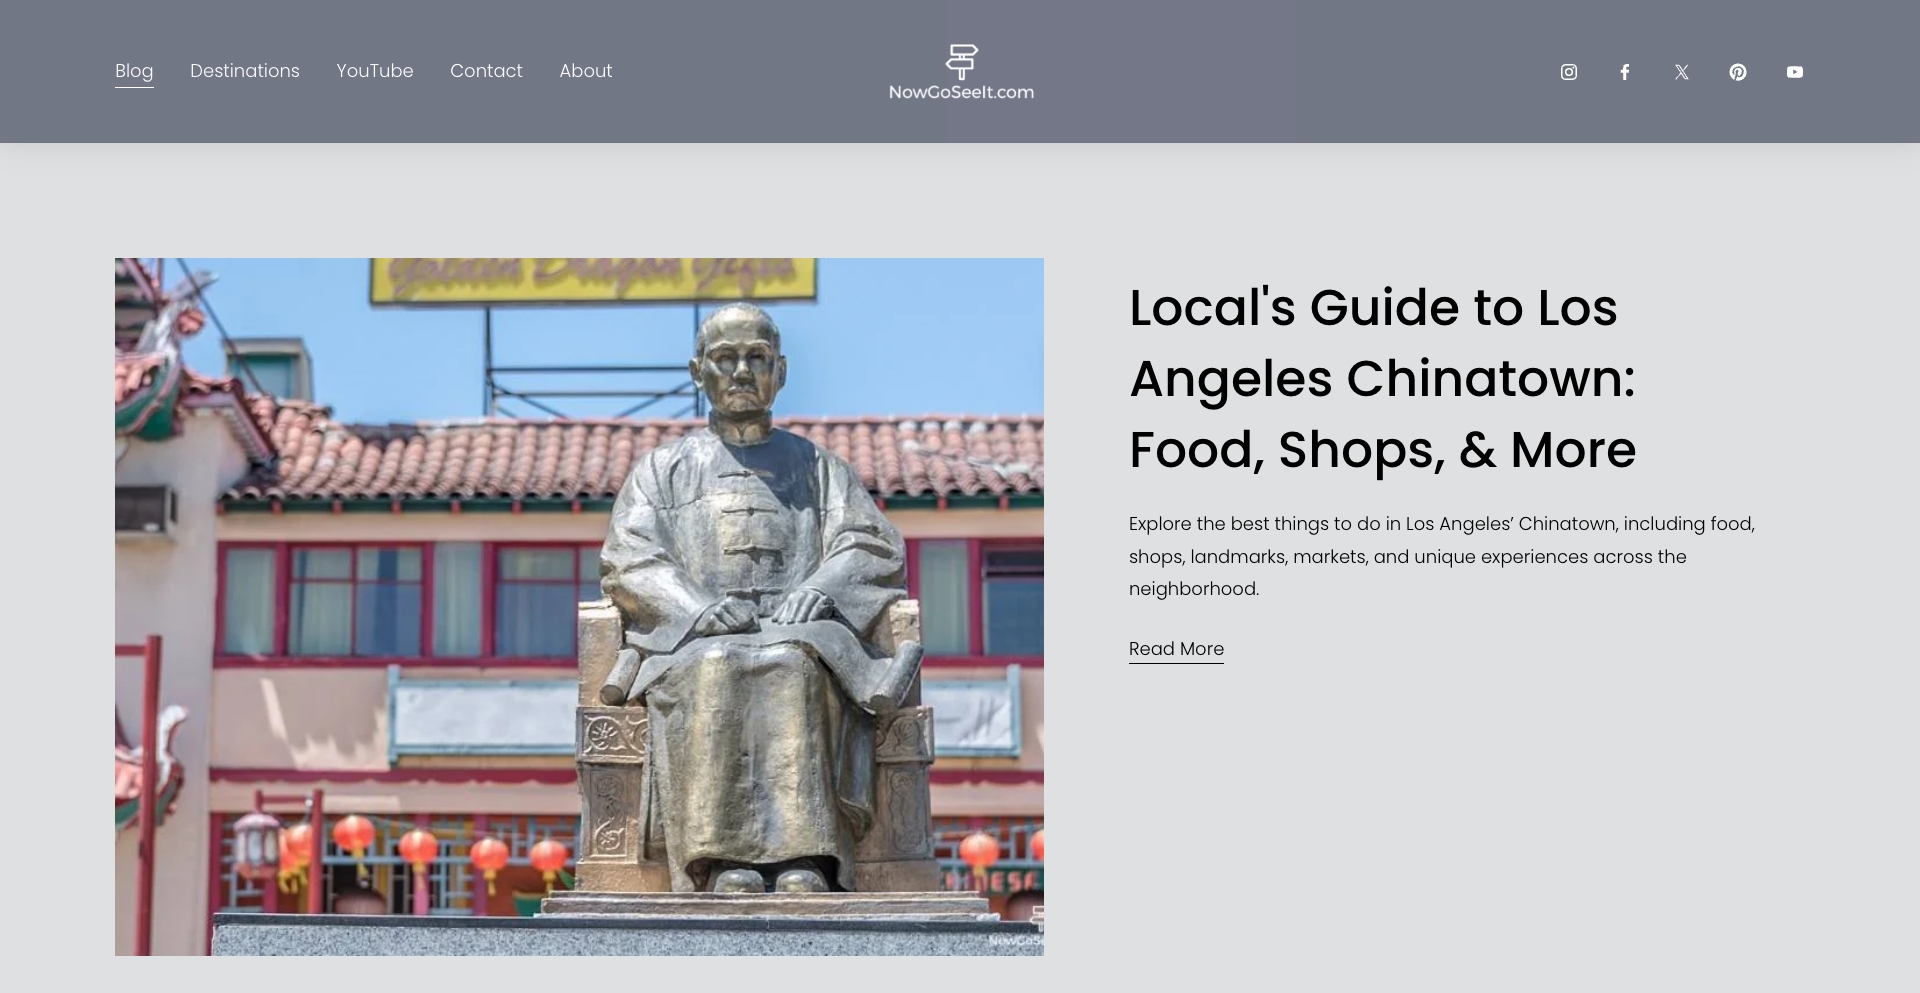Open the Facebook icon in the header
Screen dimensions: 1920x993
1625,71
